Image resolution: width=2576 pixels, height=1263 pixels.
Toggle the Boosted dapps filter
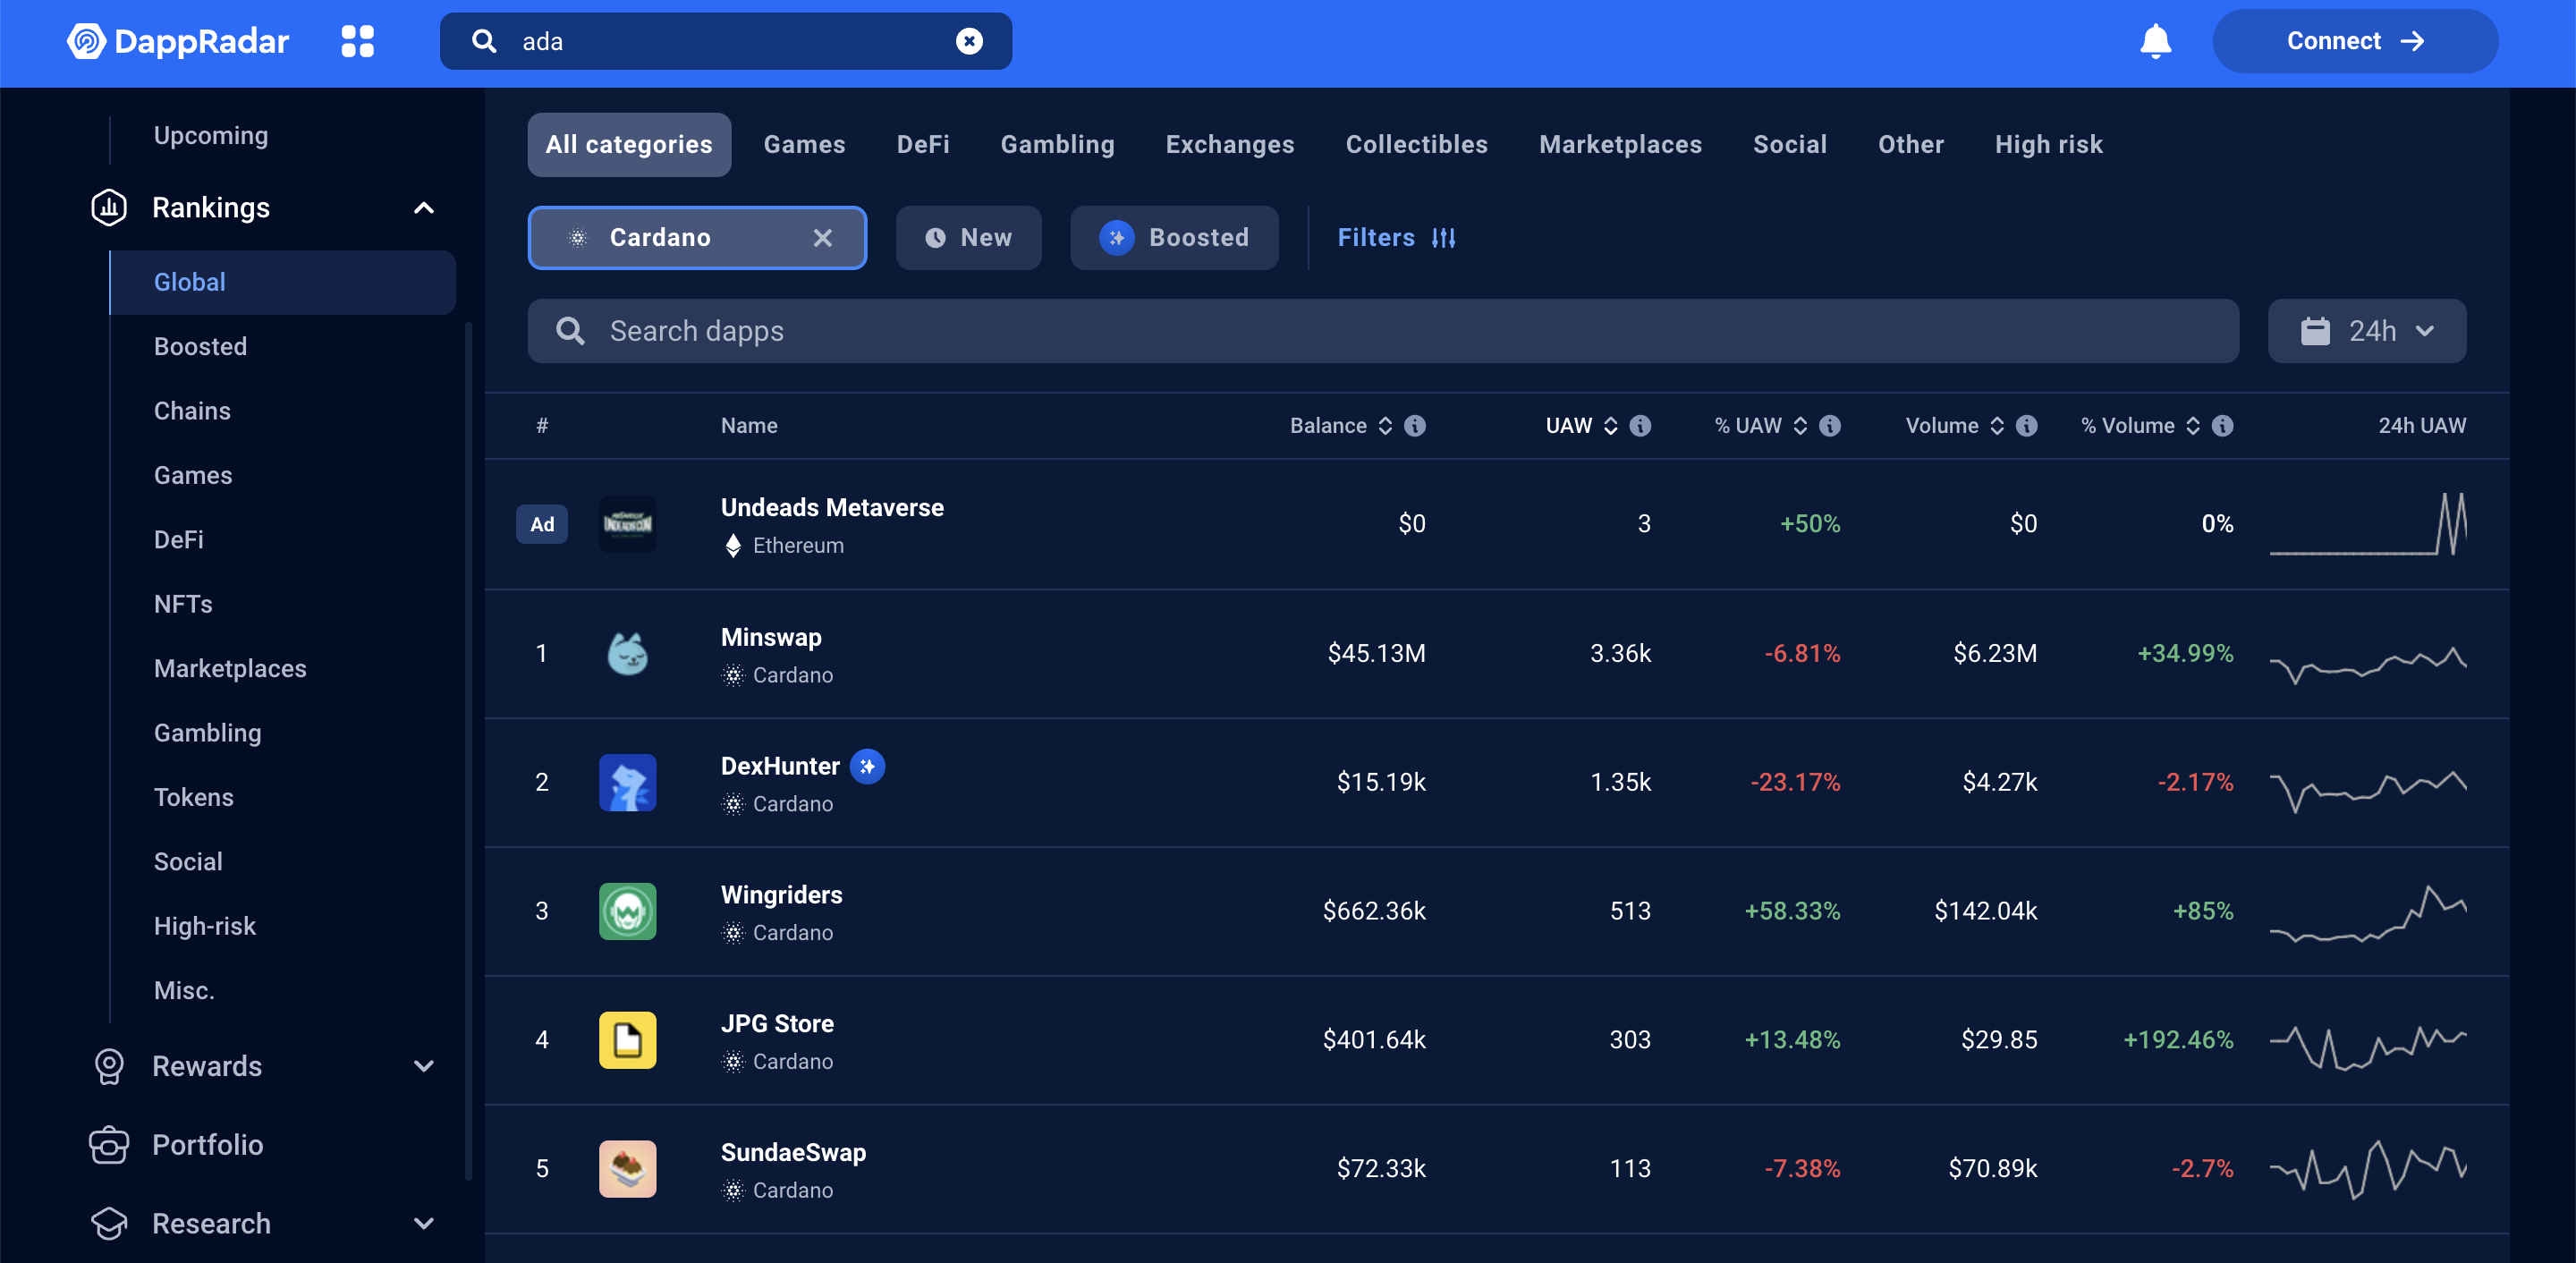1174,238
